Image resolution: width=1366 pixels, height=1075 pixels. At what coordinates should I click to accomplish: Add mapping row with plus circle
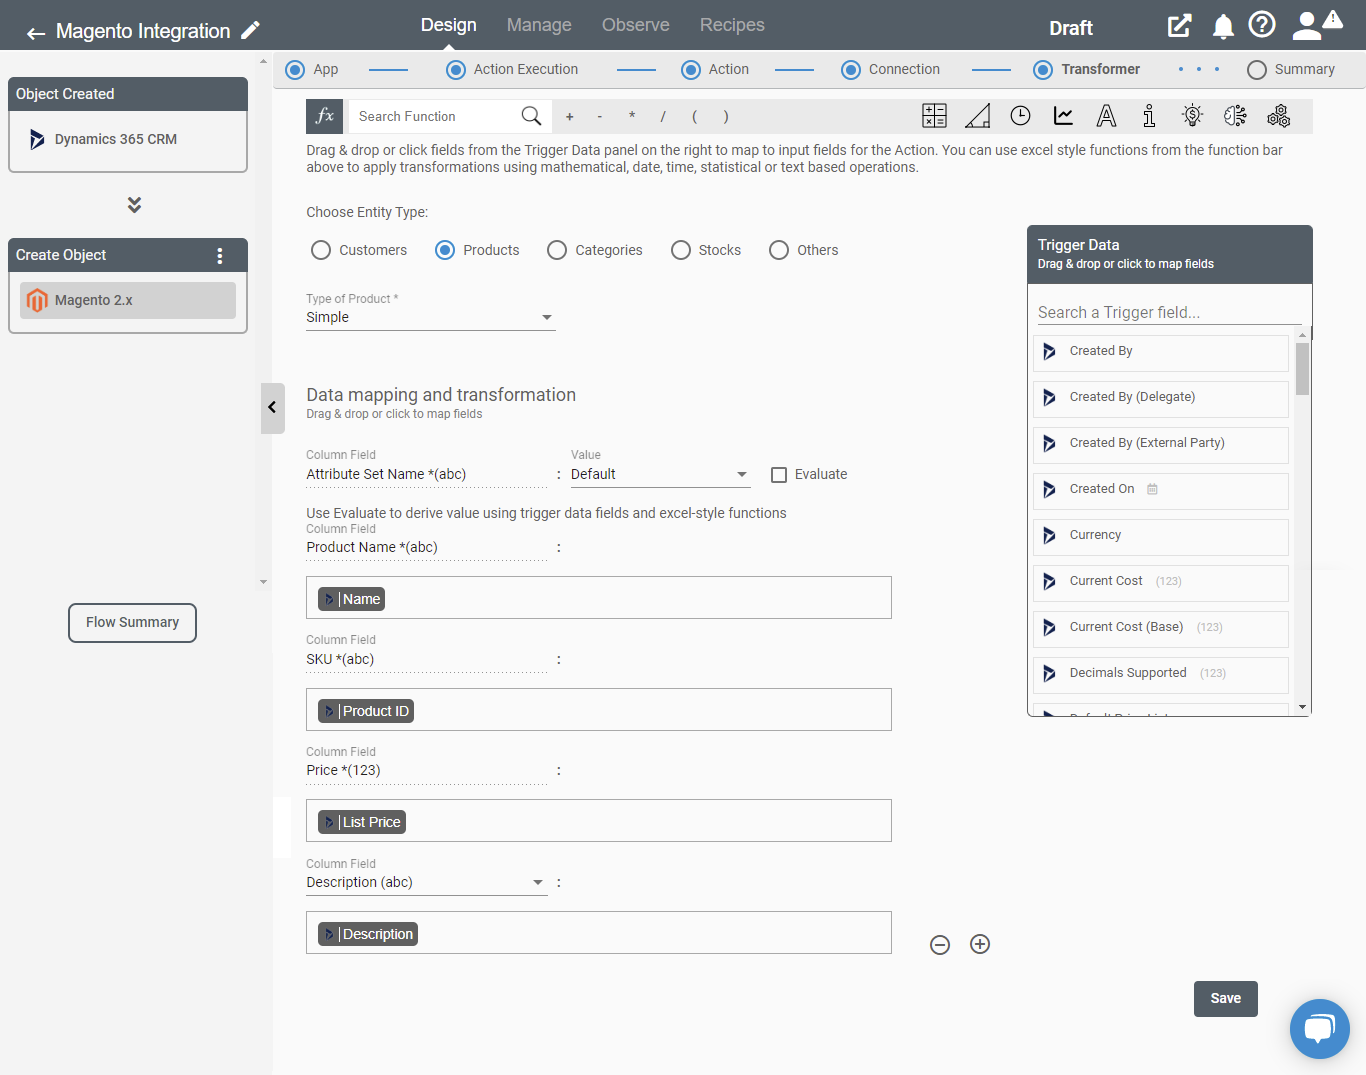pos(980,944)
